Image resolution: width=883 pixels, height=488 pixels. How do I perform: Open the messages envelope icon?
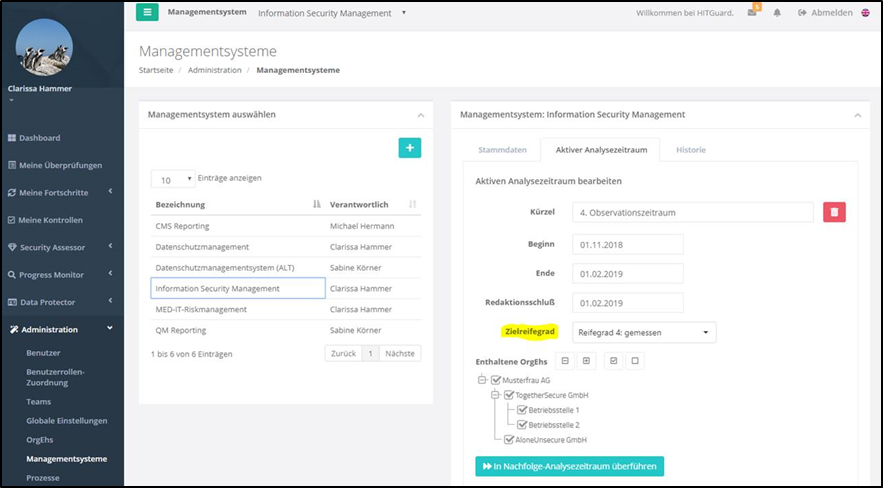(752, 13)
